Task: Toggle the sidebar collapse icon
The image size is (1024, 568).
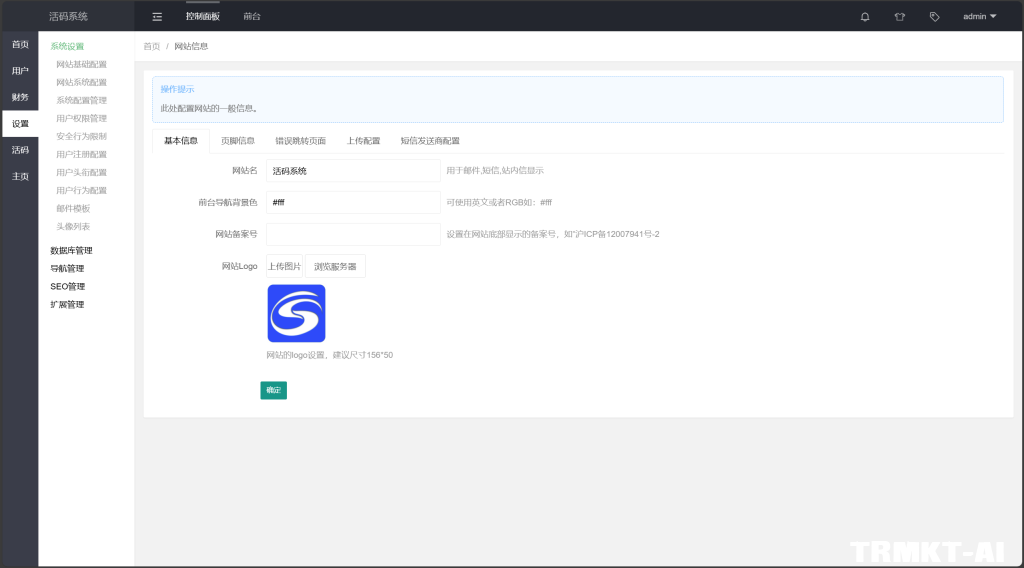Action: point(157,16)
